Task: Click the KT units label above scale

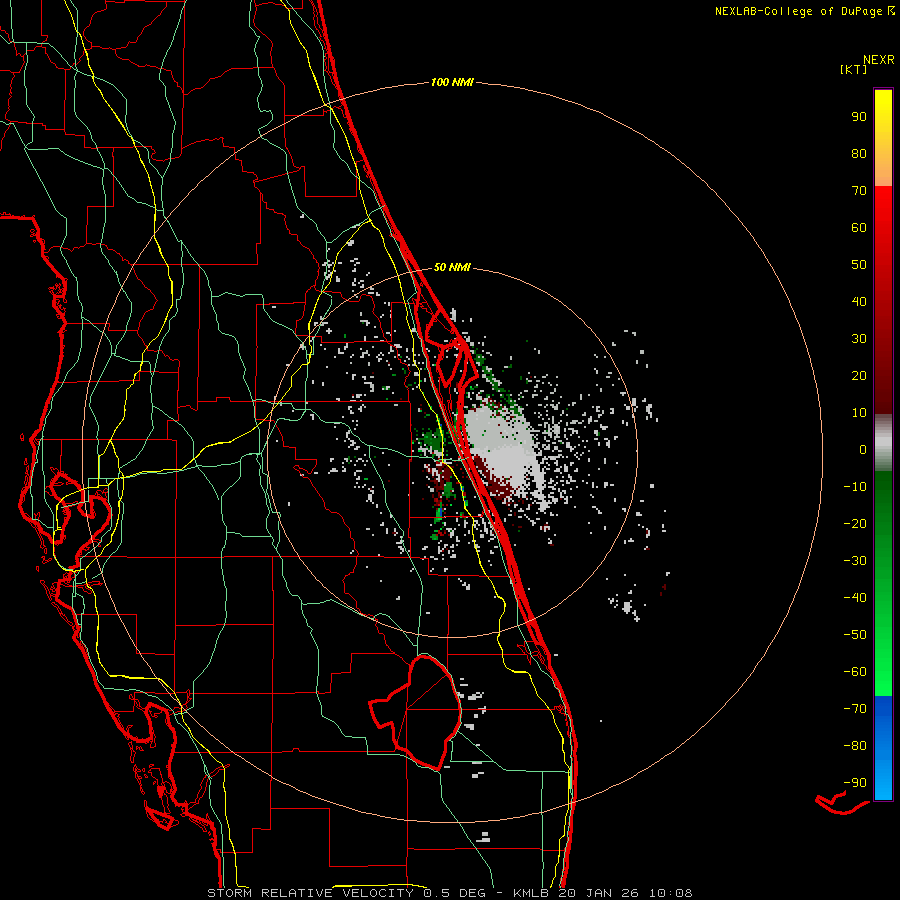Action: [x=854, y=69]
